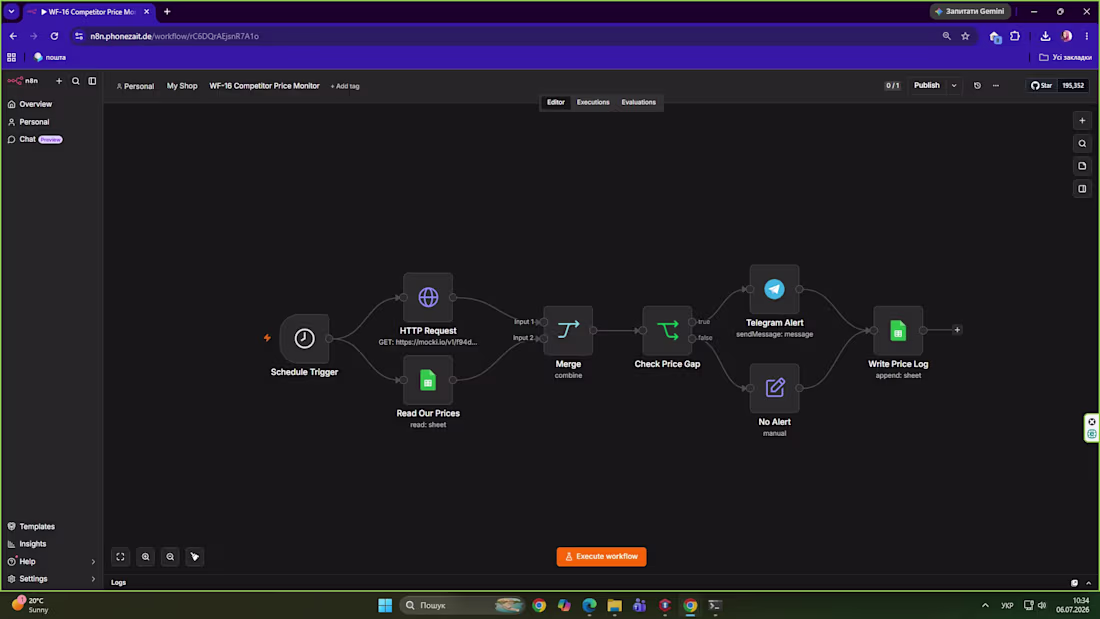Zoom in on the canvas
Image resolution: width=1100 pixels, height=619 pixels.
[x=145, y=557]
